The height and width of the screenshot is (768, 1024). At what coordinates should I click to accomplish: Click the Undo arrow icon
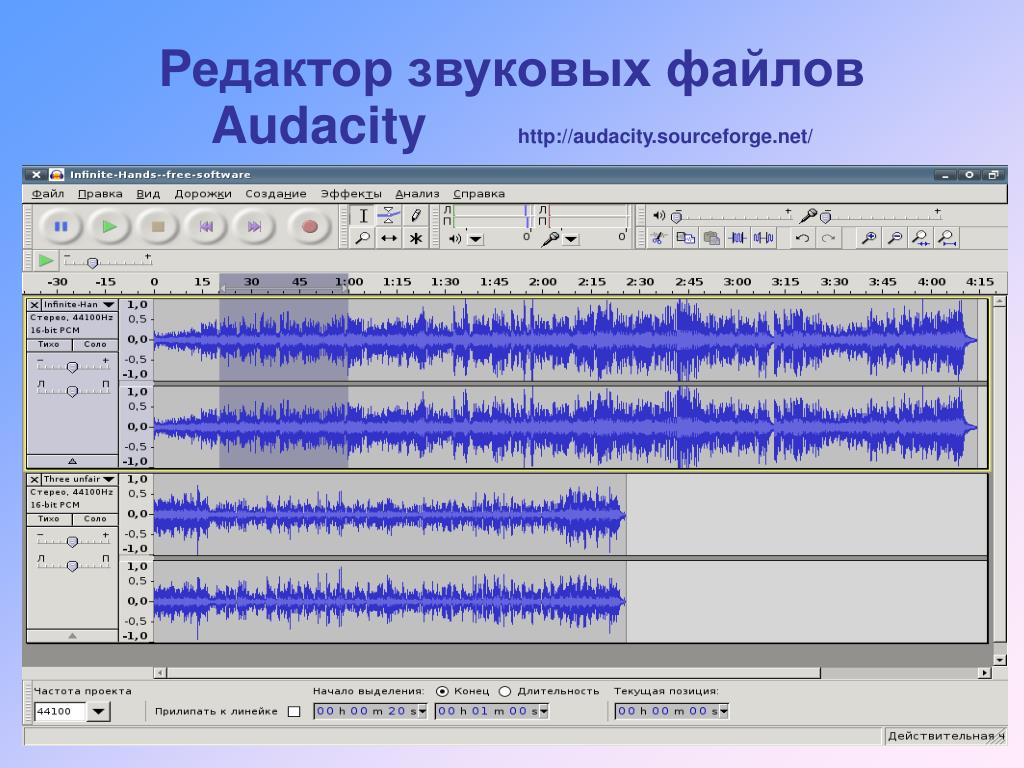pos(803,238)
